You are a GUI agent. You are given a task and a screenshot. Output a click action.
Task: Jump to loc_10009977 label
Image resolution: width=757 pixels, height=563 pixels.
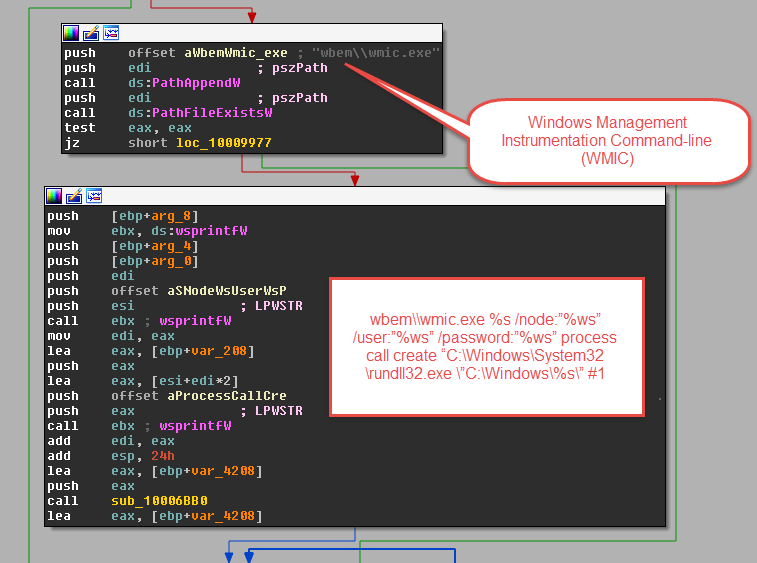(x=224, y=143)
